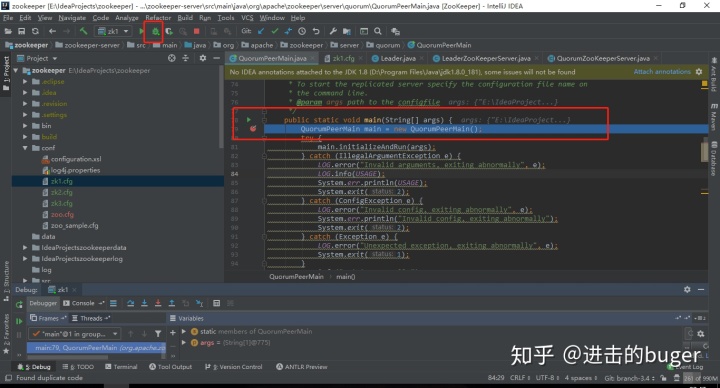
Task: Click the filter funnel icon in Frames
Action: [x=158, y=334]
